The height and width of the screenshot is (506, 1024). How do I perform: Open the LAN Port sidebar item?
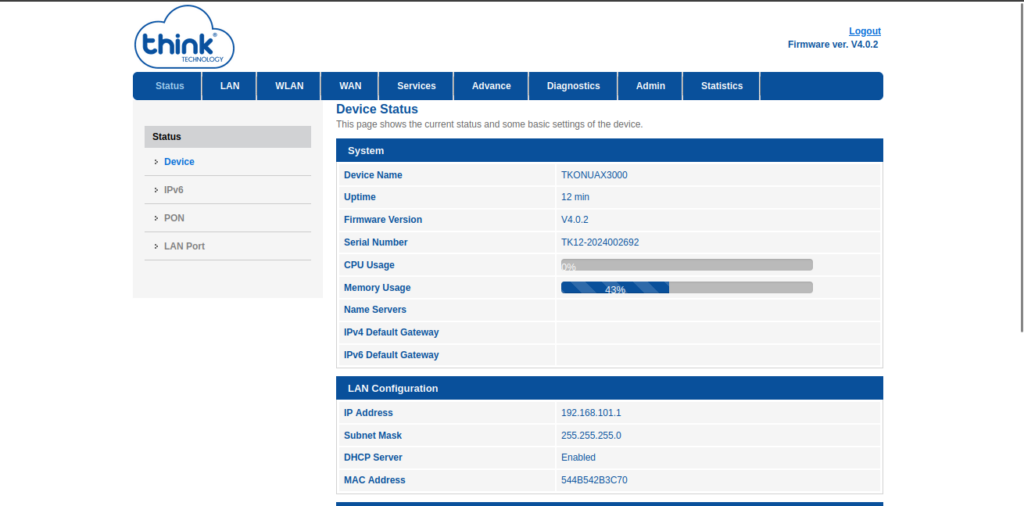[x=184, y=246]
